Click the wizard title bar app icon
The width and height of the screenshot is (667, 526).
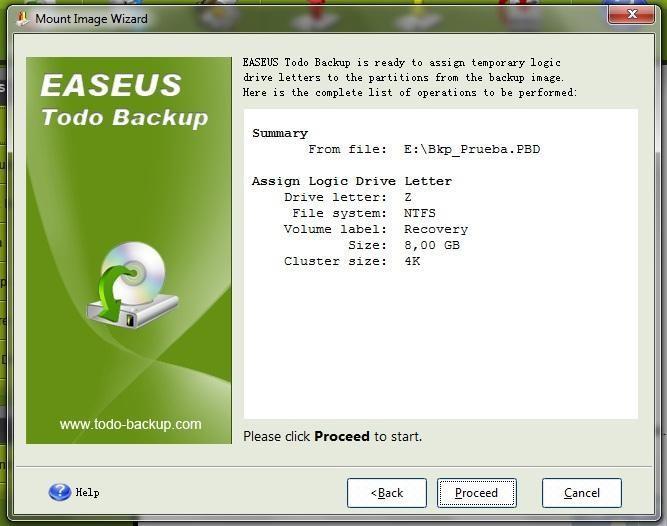[23, 18]
